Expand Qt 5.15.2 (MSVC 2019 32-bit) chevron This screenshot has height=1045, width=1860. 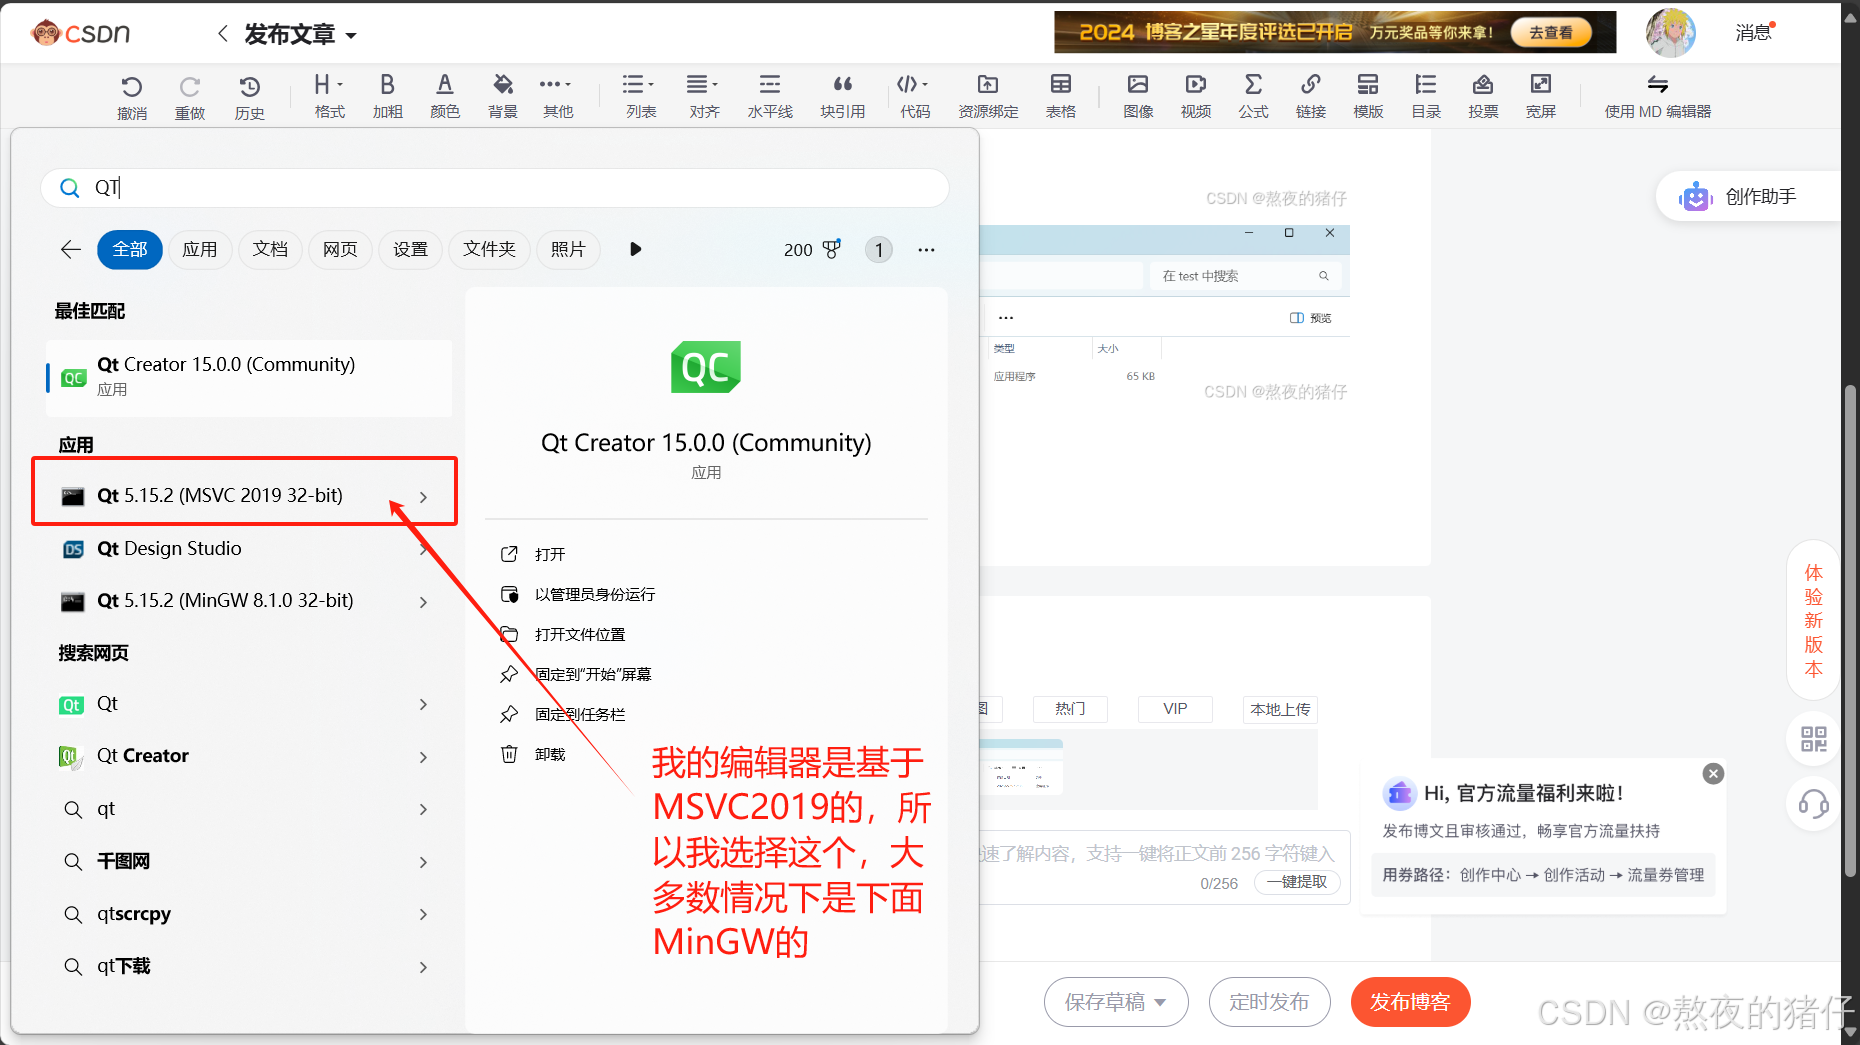423,497
